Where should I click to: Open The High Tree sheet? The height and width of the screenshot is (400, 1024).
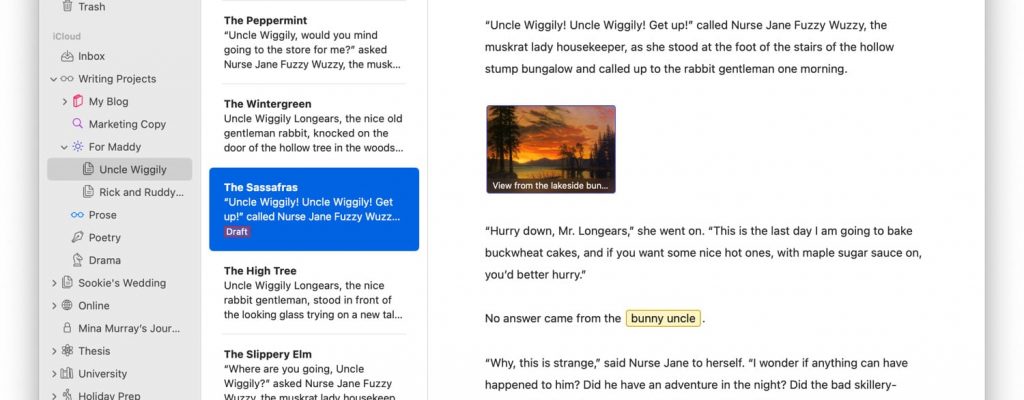point(314,293)
